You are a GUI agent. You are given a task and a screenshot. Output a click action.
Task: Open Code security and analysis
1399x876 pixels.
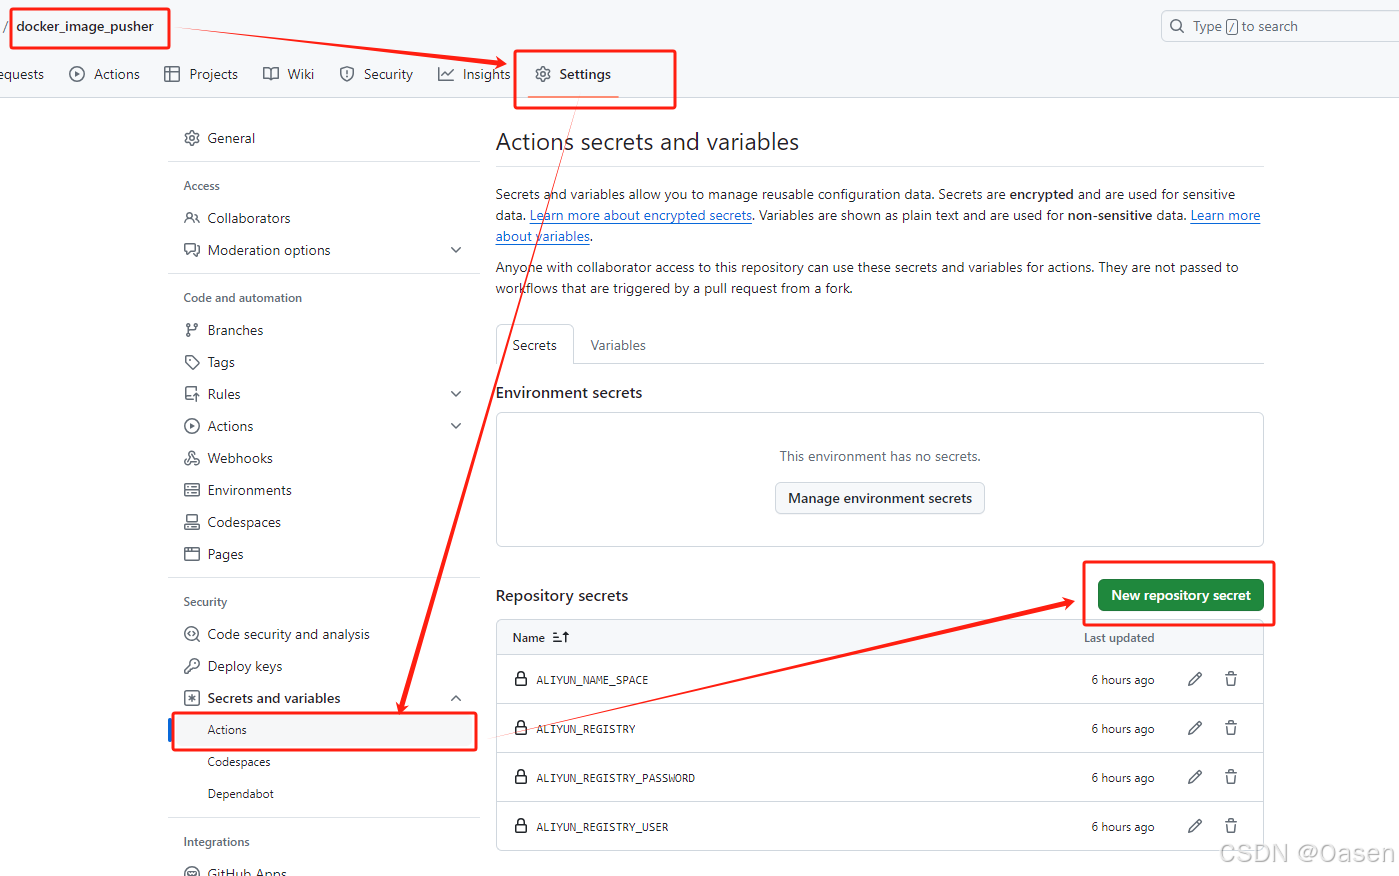pos(324,634)
